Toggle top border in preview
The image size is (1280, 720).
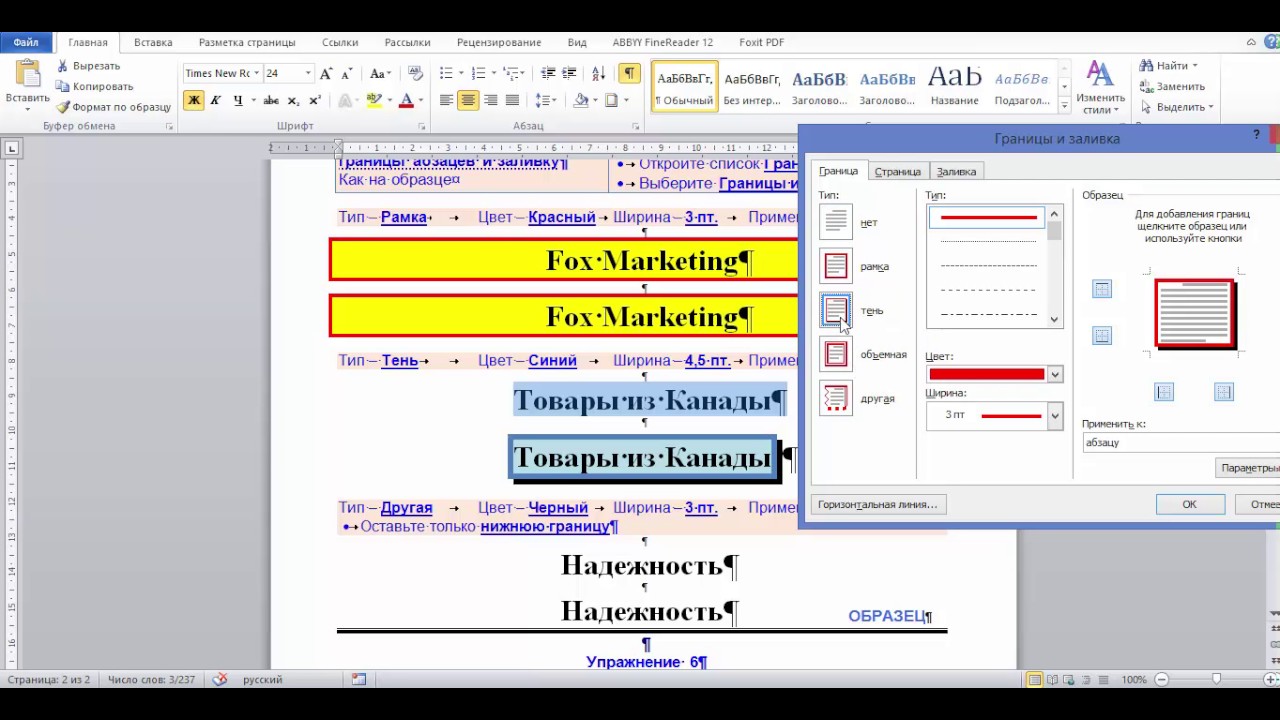[1102, 290]
